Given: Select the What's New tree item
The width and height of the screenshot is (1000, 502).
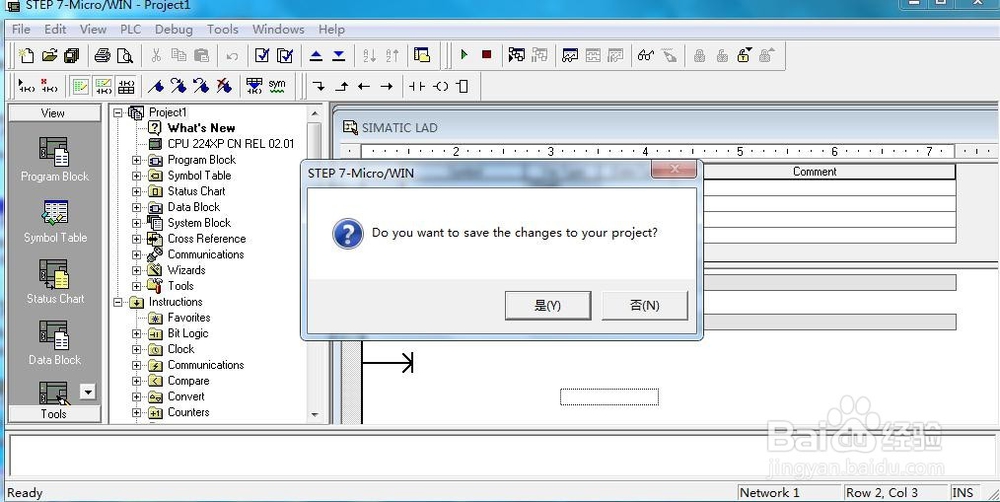Looking at the screenshot, I should pyautogui.click(x=201, y=128).
